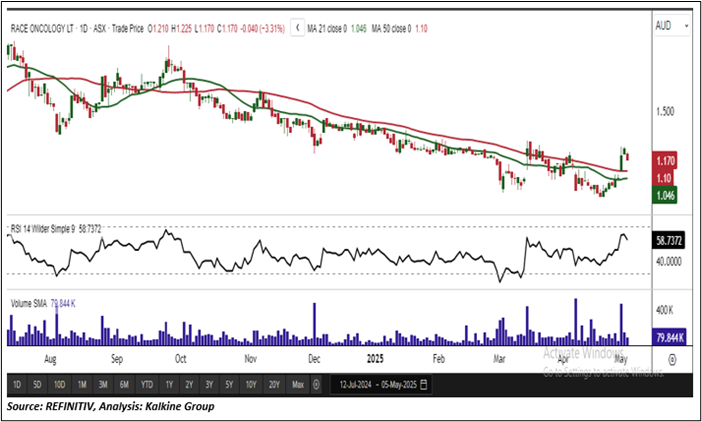Click the 1.170 red price tag

[665, 161]
